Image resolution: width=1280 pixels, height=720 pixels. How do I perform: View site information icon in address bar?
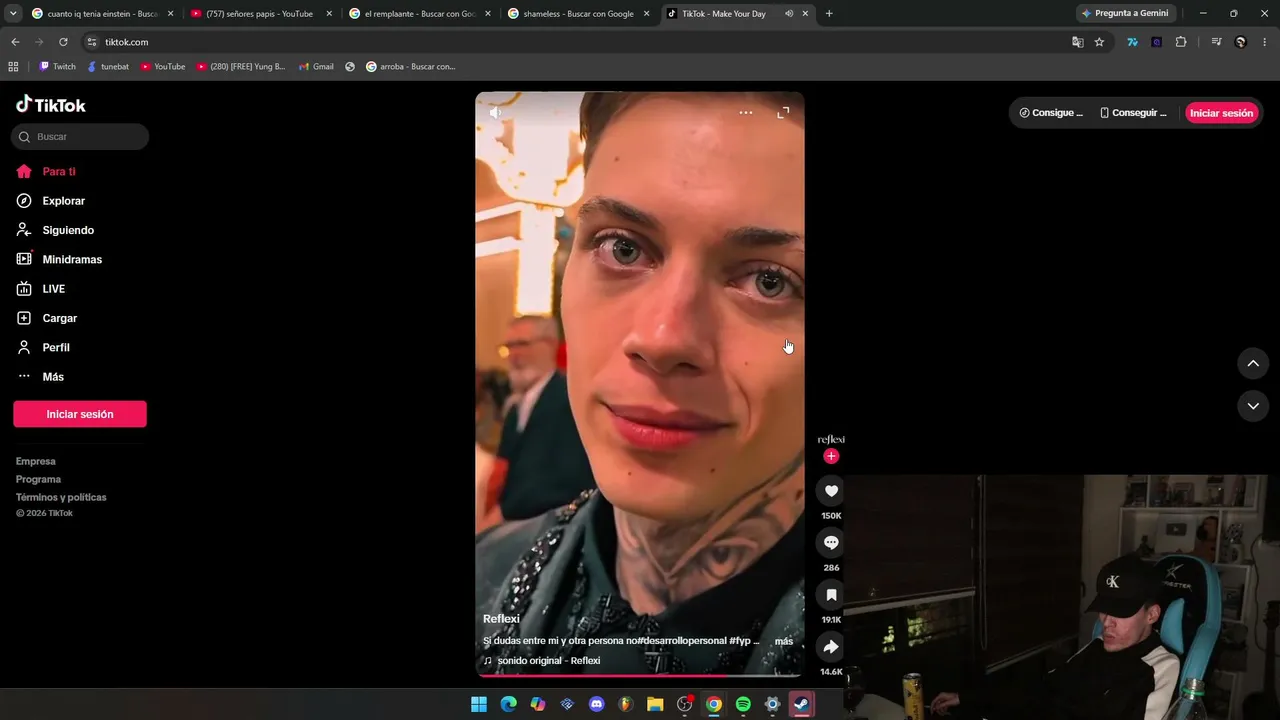(x=92, y=42)
